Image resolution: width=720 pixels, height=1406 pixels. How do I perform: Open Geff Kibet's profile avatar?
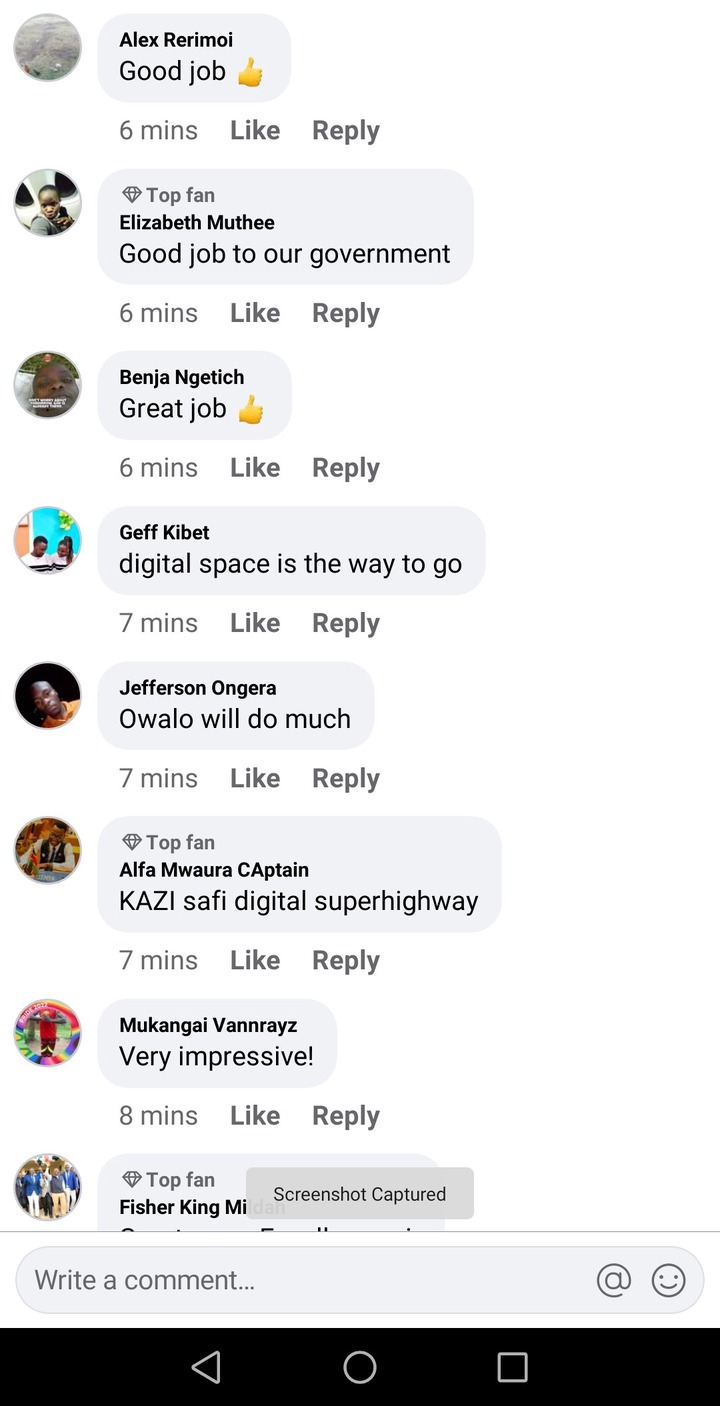click(47, 540)
